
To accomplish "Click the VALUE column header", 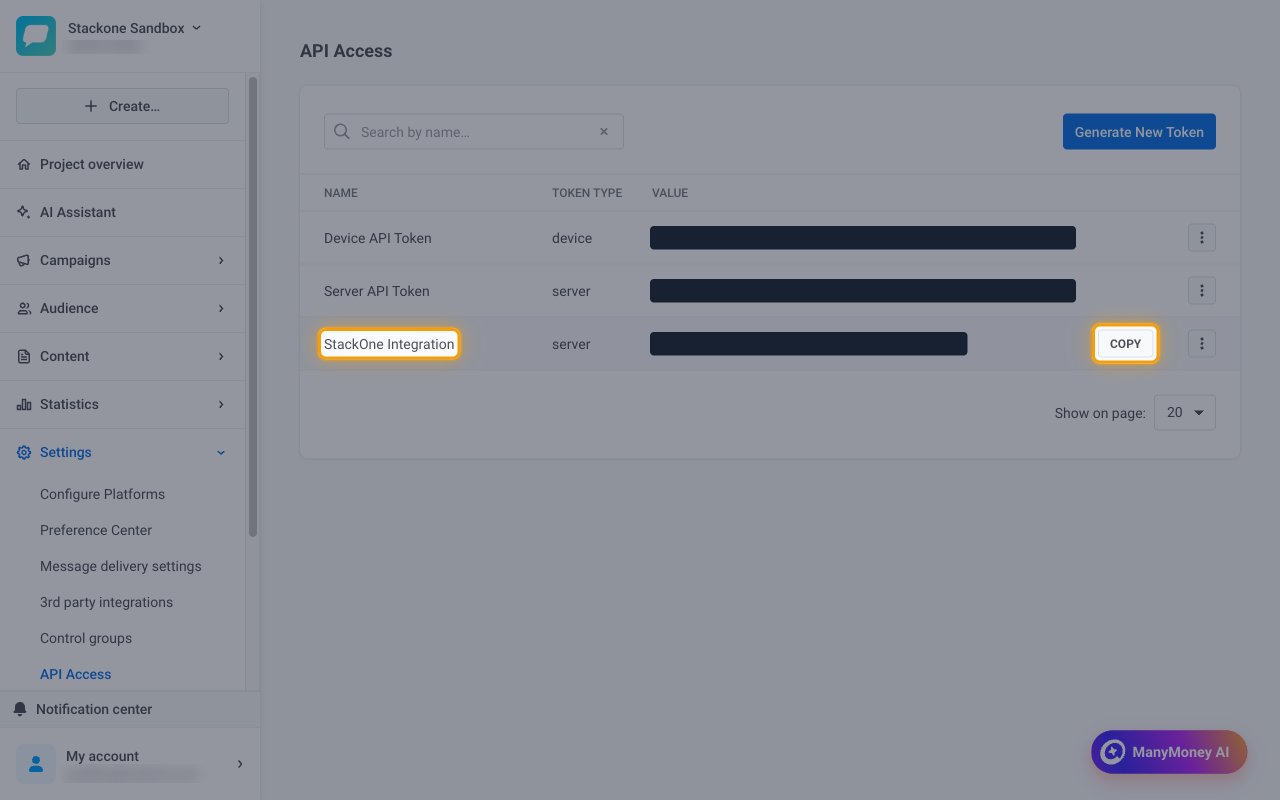I will [670, 193].
